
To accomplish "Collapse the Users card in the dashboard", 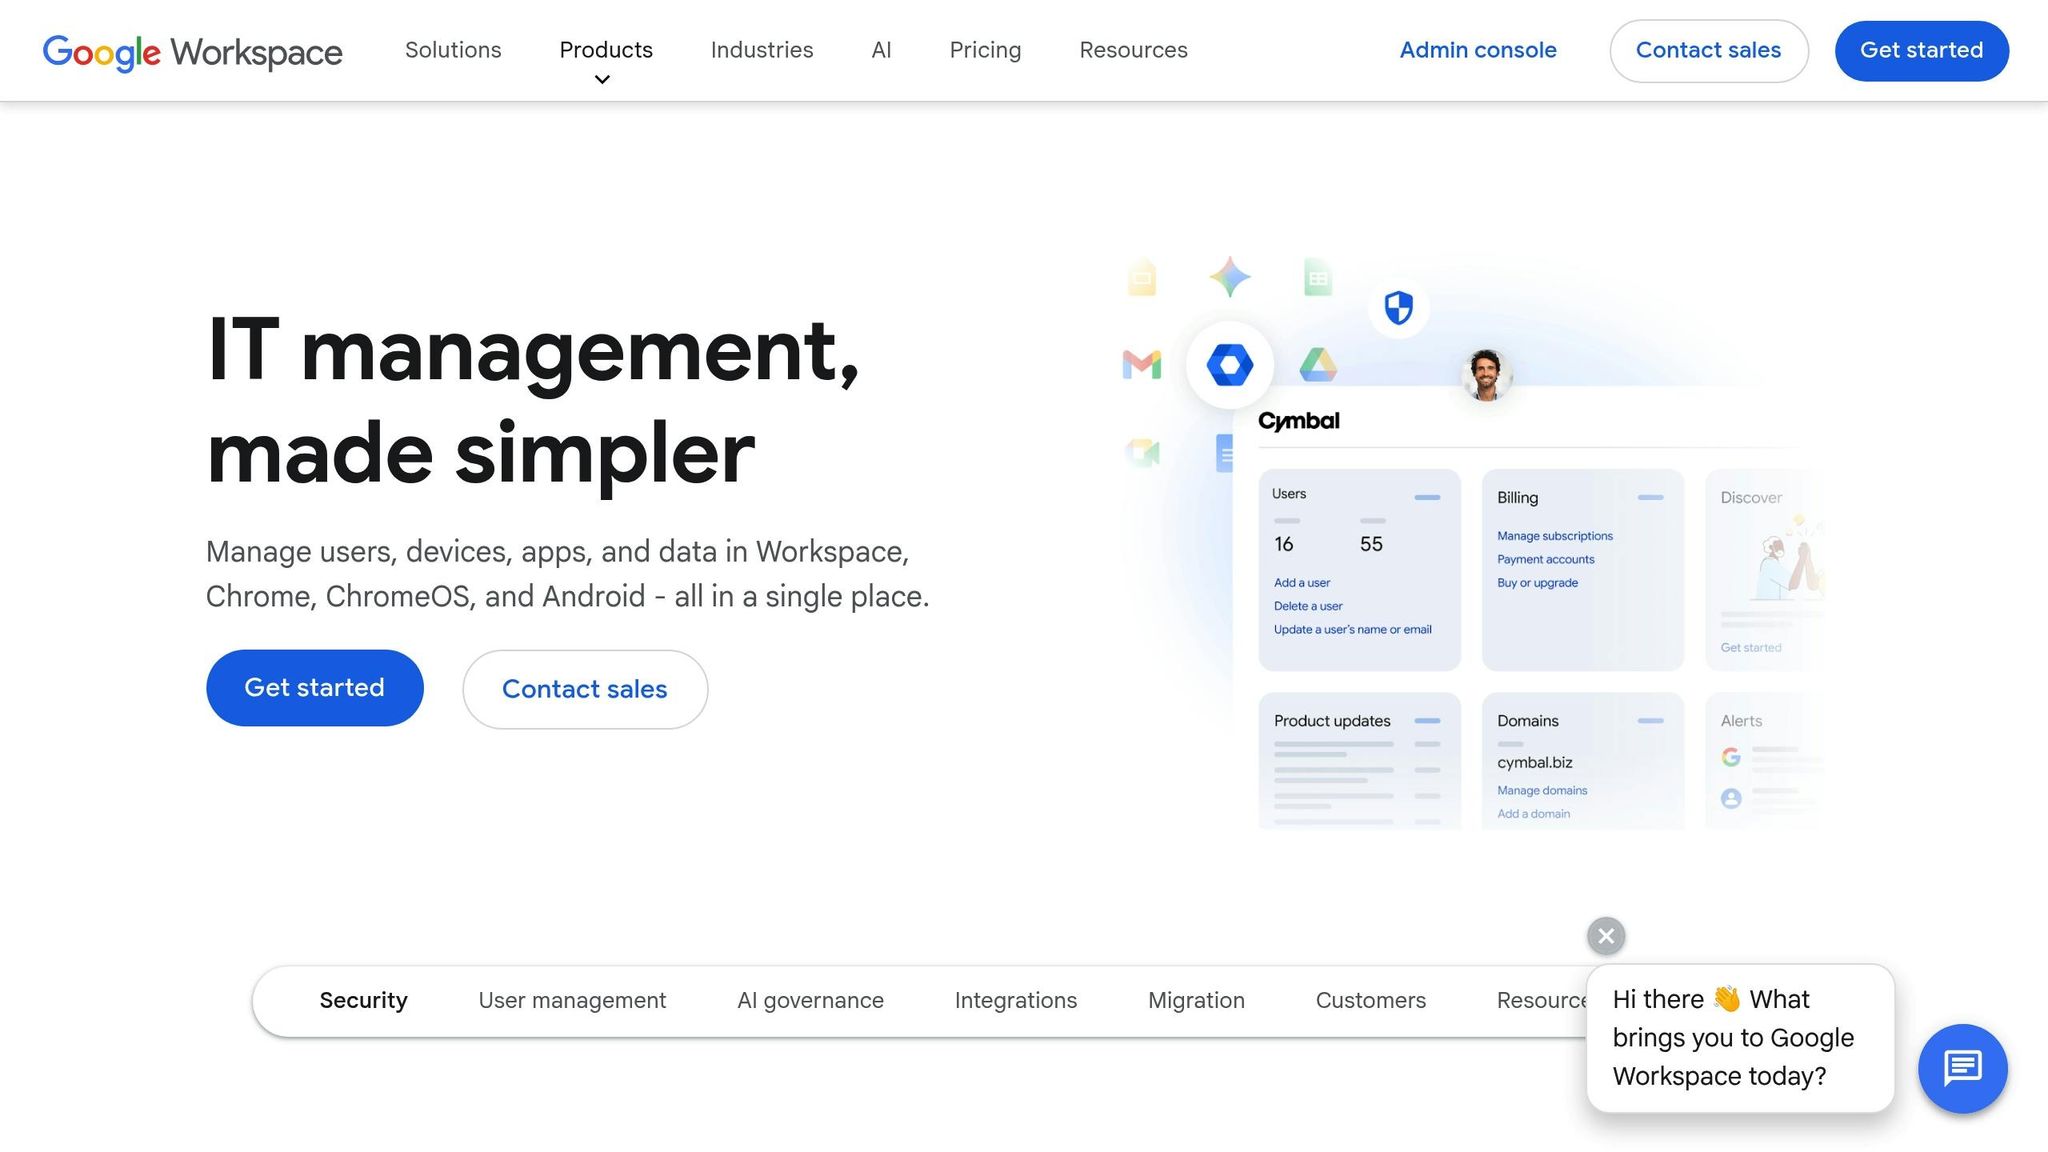I will pyautogui.click(x=1428, y=497).
